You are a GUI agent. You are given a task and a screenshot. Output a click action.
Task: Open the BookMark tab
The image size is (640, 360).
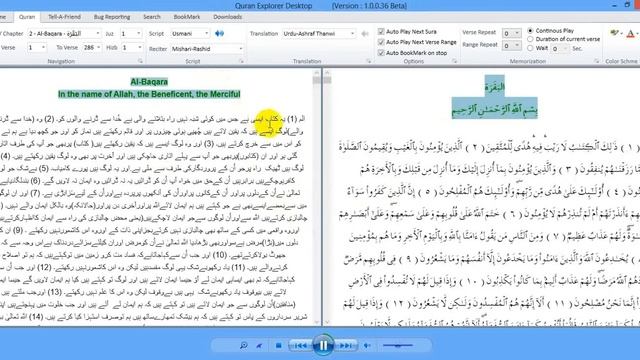[187, 17]
